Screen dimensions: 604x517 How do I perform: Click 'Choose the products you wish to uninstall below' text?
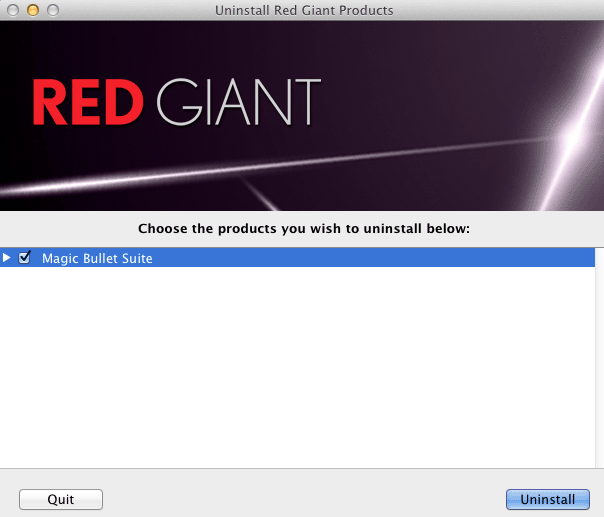tap(304, 228)
